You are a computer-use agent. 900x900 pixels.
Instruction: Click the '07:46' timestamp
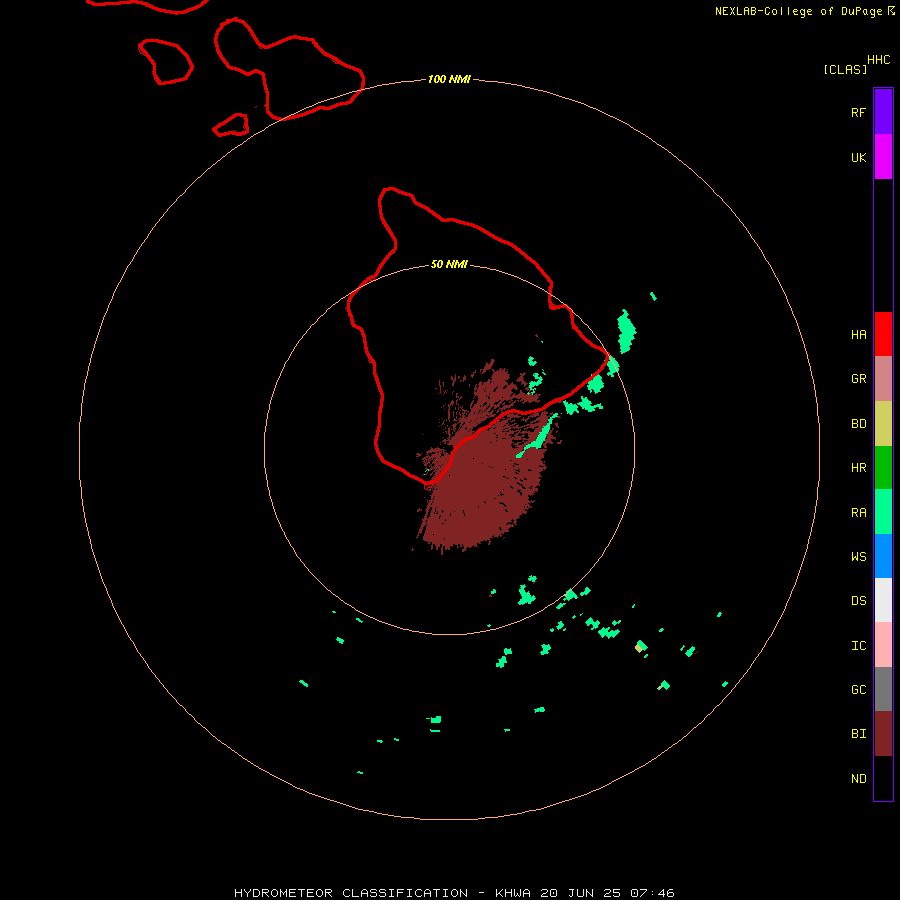click(x=651, y=893)
